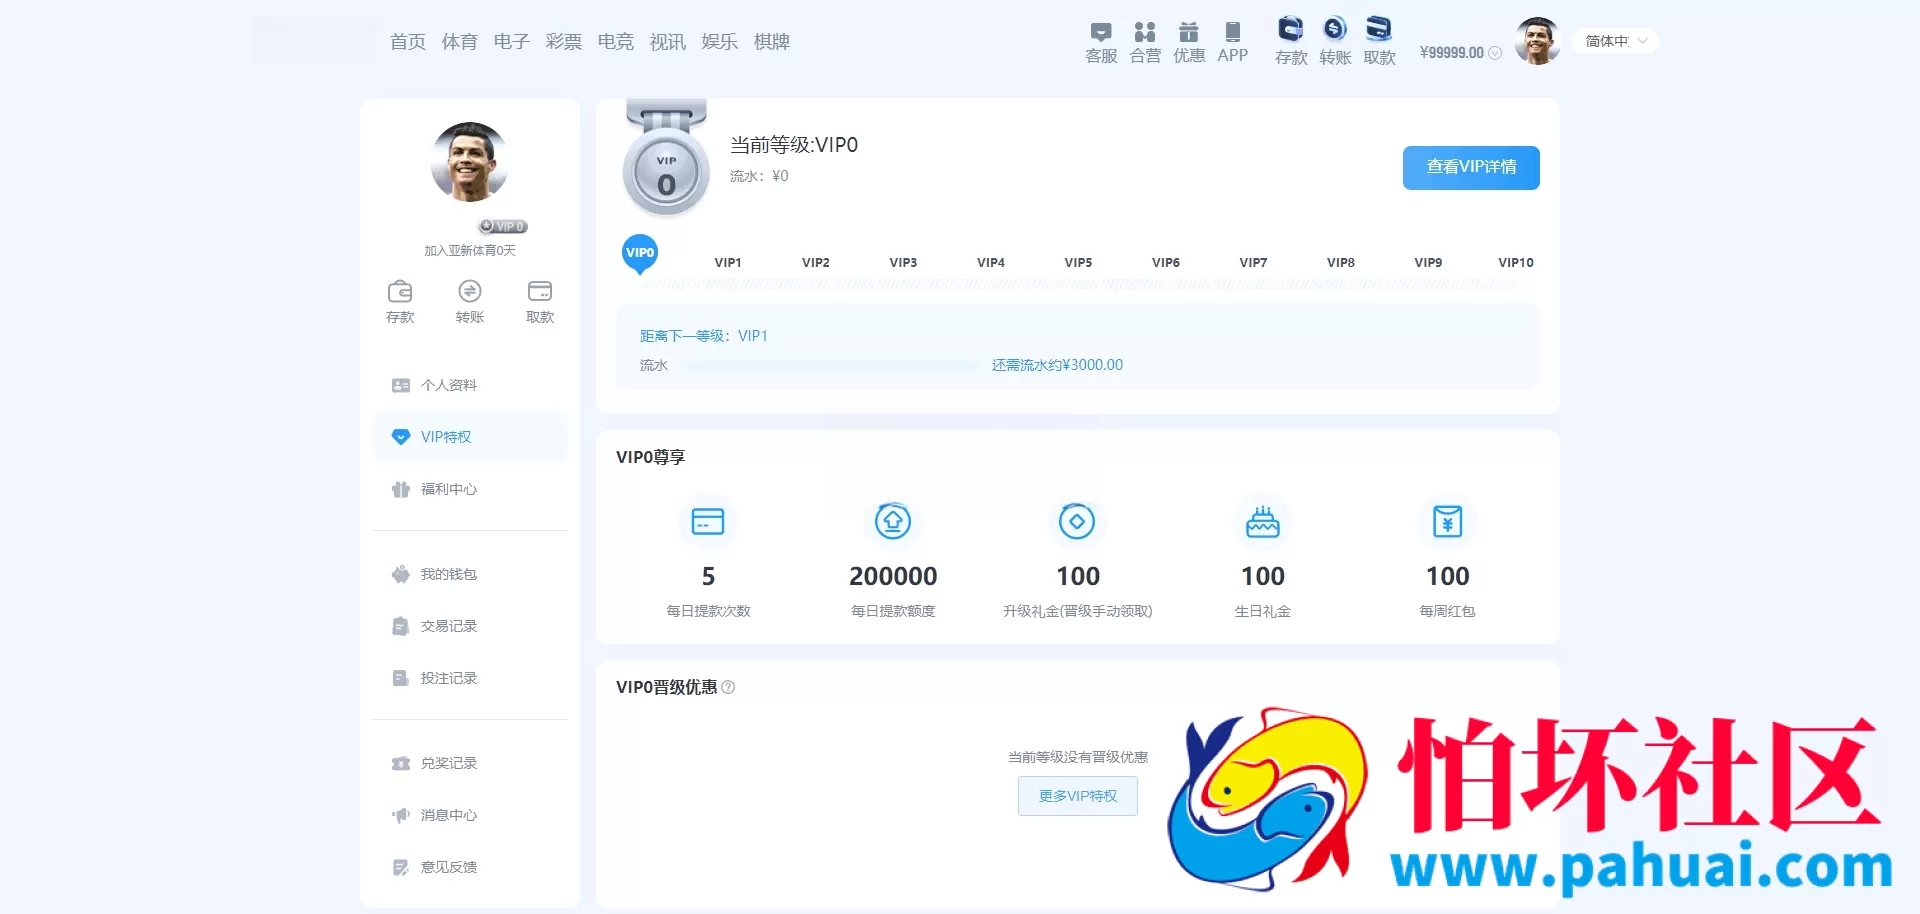
Task: Click the 流水 progress bar
Action: click(x=830, y=365)
